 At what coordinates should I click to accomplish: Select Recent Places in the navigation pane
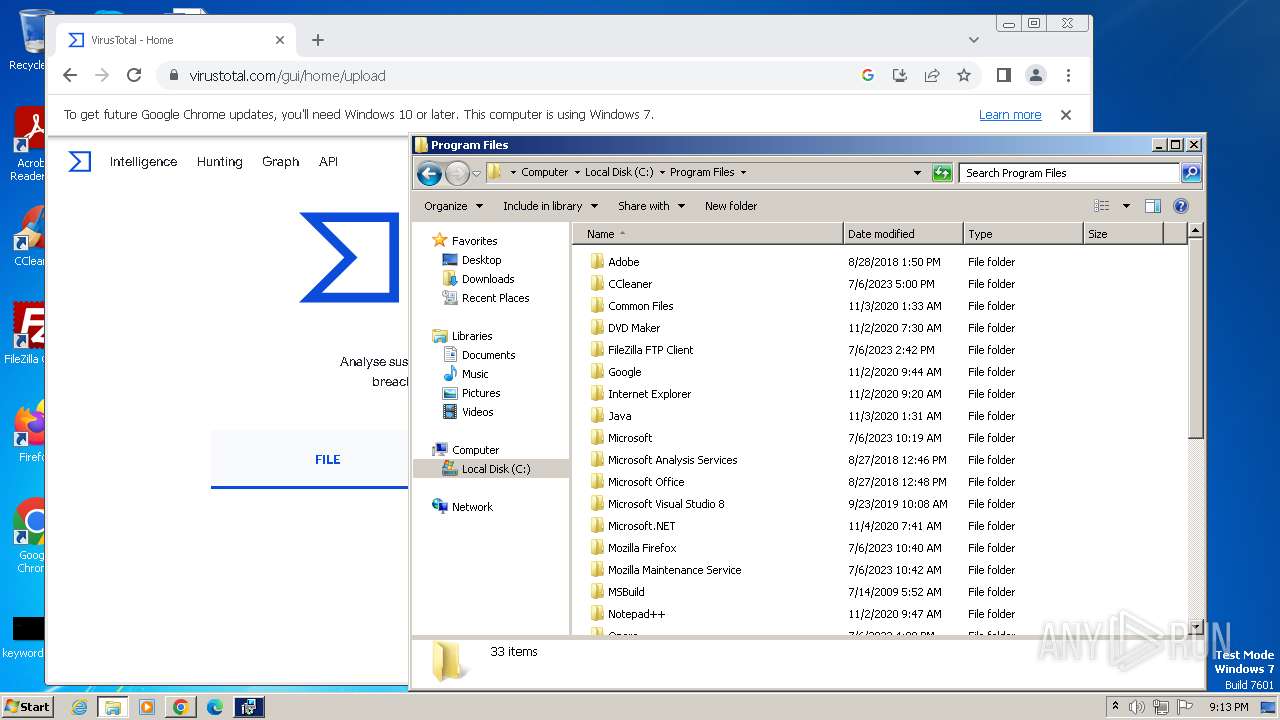coord(486,298)
